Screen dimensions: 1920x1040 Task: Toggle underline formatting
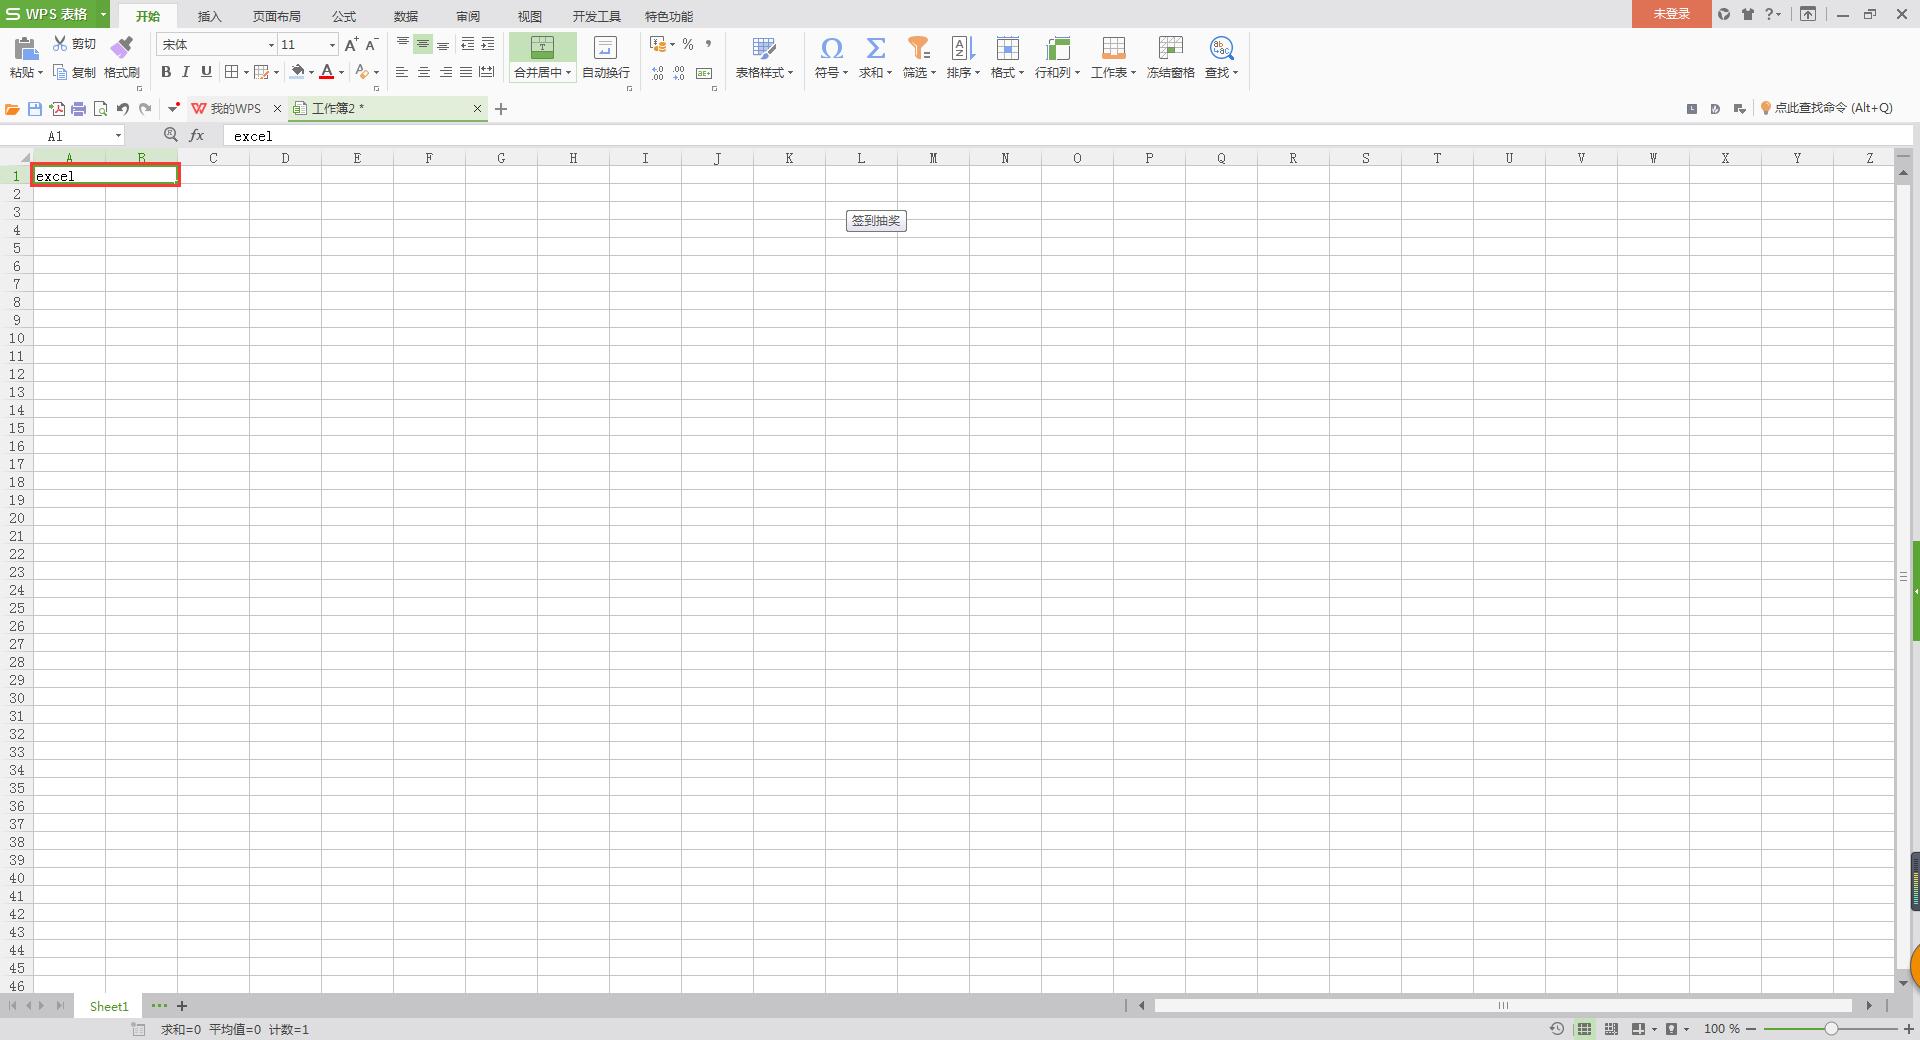tap(206, 72)
